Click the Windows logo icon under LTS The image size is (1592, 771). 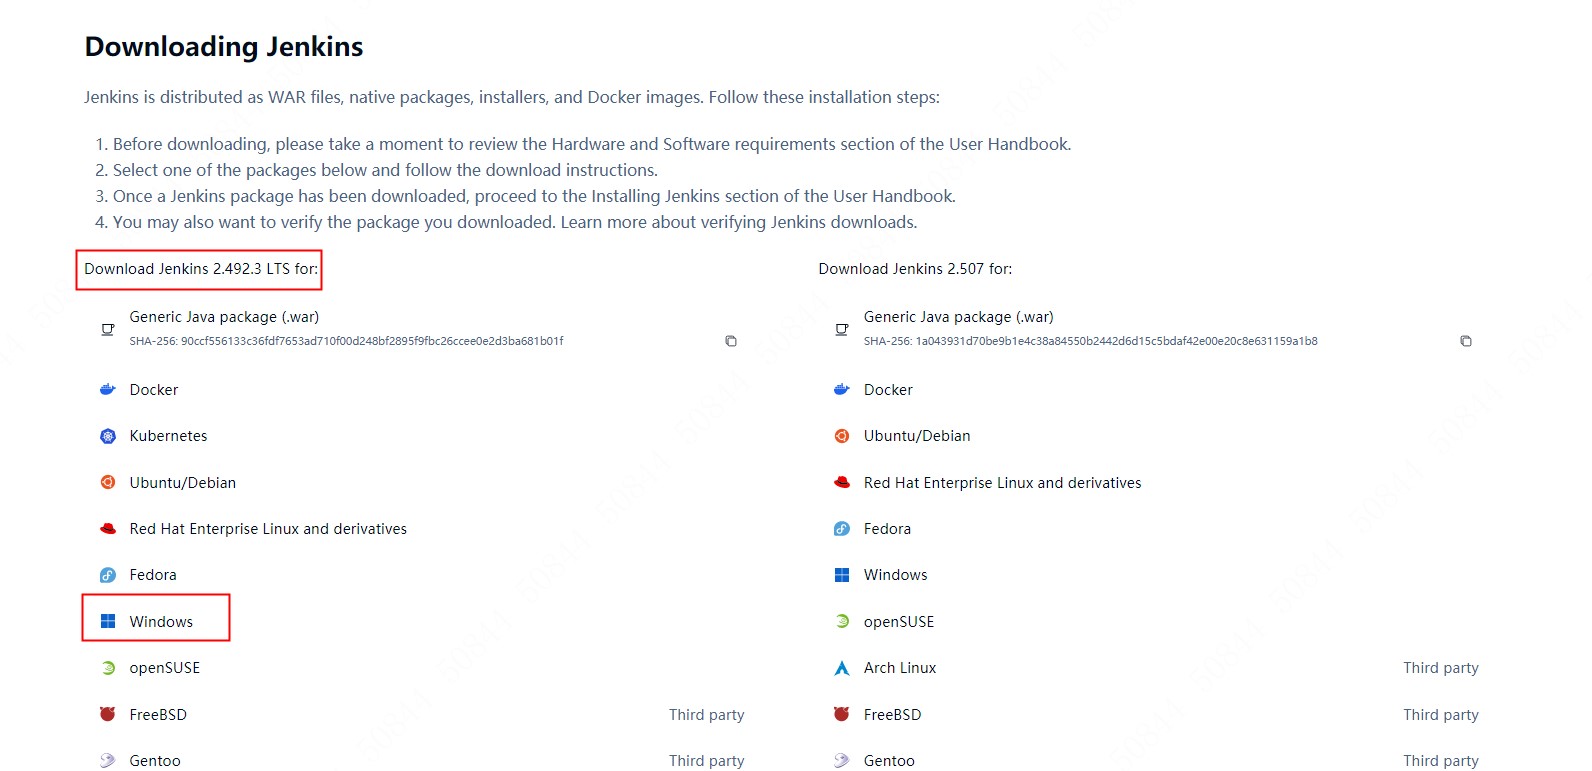coord(108,622)
